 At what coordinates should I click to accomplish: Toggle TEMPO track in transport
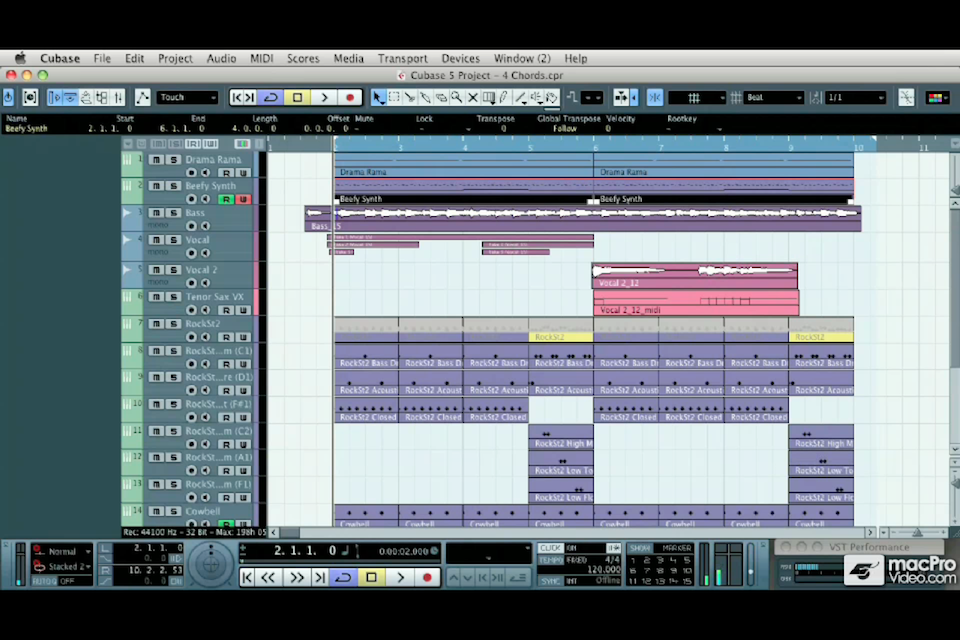click(x=550, y=560)
